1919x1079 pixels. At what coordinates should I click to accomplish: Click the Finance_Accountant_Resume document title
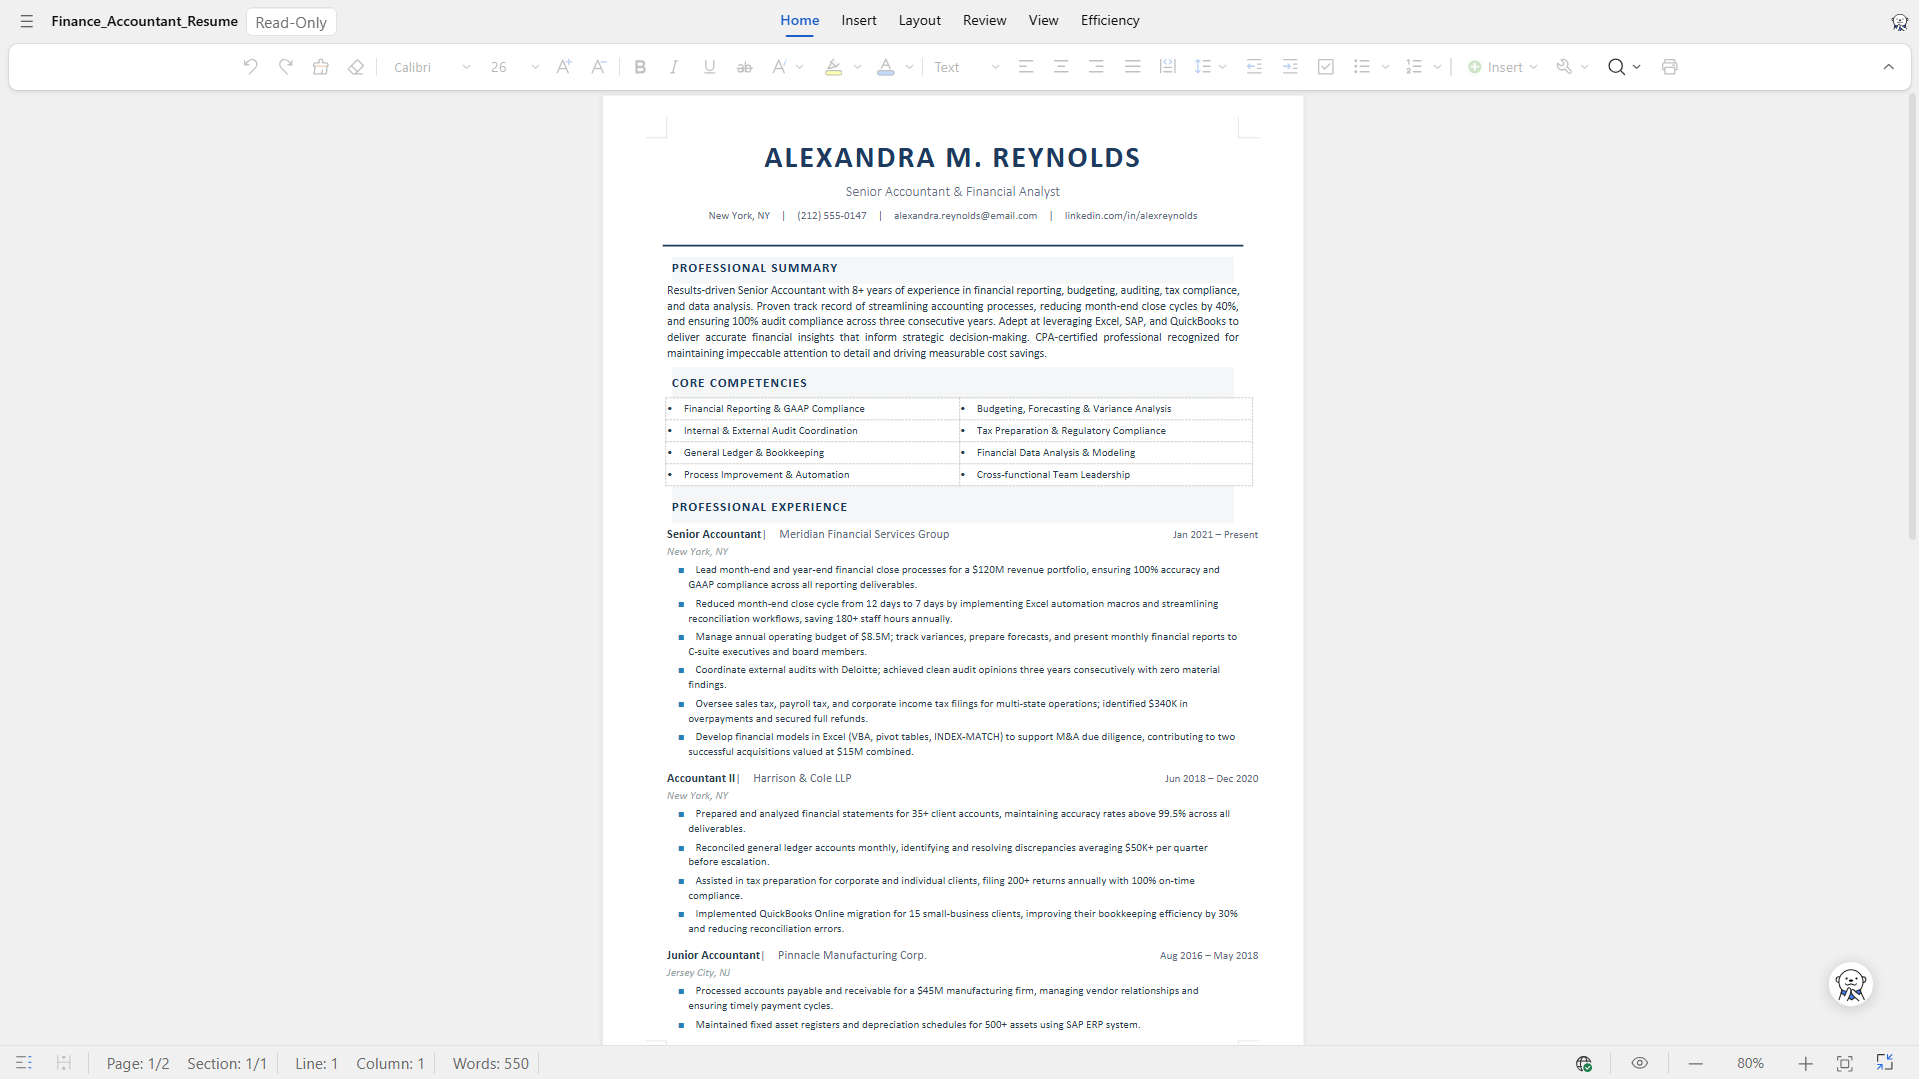tap(144, 21)
